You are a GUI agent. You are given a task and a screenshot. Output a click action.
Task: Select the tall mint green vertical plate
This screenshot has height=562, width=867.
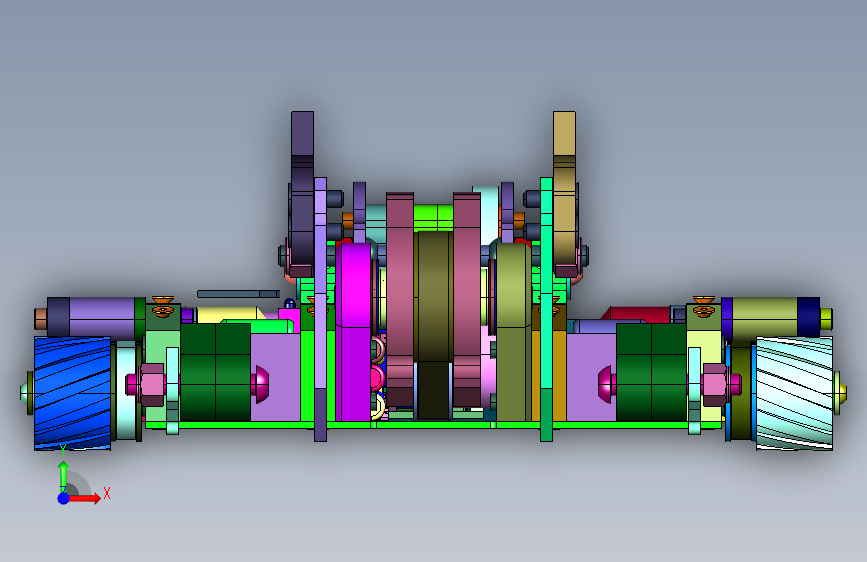(546, 309)
